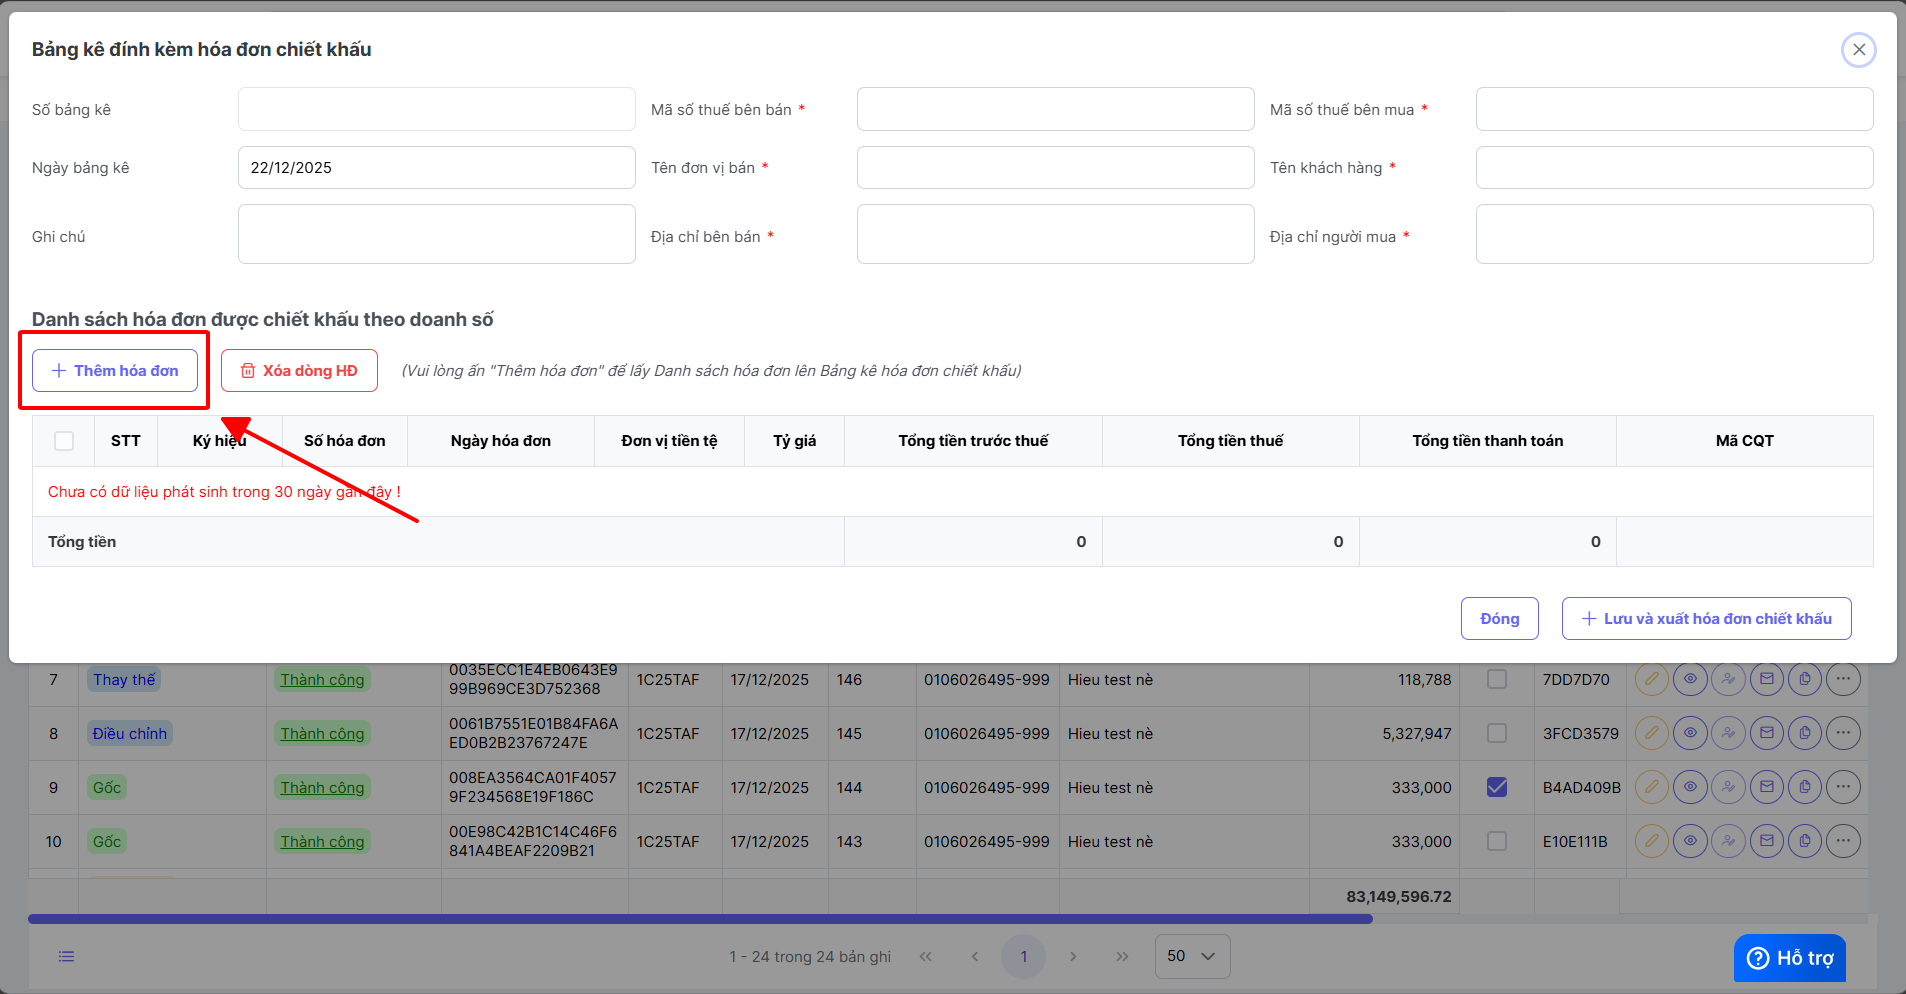1906x994 pixels.
Task: Go to next page with right chevron
Action: [1073, 957]
